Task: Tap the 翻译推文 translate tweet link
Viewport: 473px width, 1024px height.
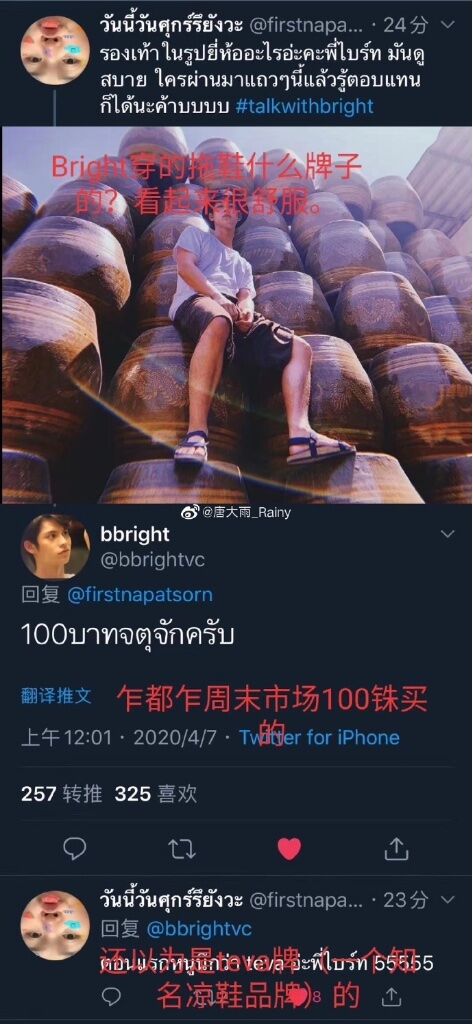Action: 56,696
